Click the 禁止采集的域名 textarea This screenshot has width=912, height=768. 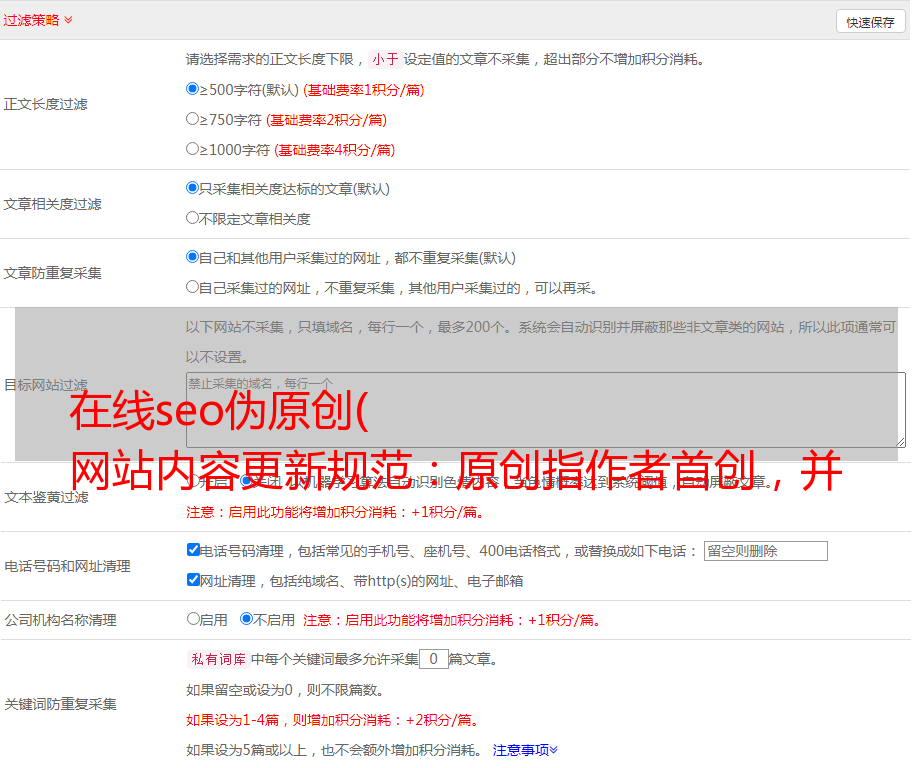(546, 410)
